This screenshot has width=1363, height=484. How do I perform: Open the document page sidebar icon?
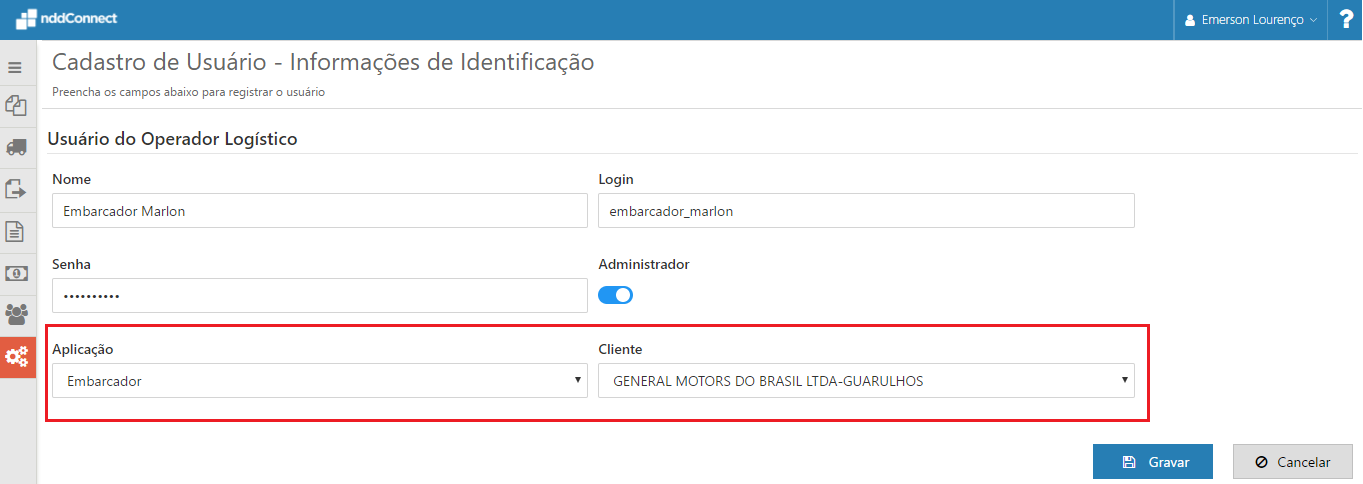[16, 231]
